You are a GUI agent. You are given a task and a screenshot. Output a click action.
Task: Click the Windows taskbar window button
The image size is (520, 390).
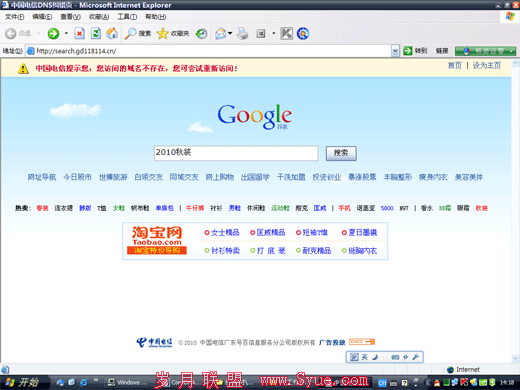click(x=128, y=382)
